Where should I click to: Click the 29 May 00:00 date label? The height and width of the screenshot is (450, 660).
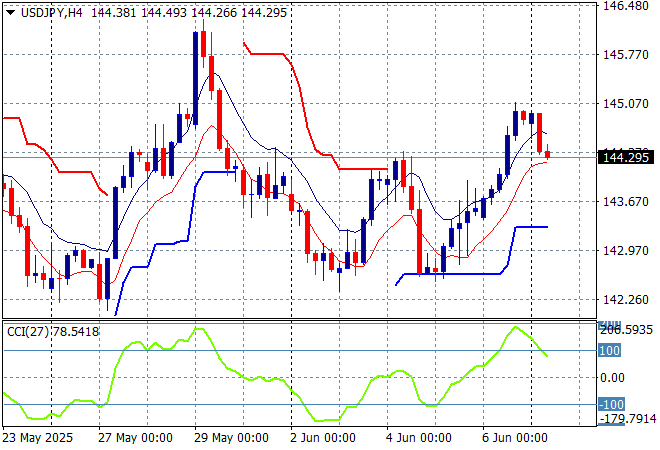point(234,438)
